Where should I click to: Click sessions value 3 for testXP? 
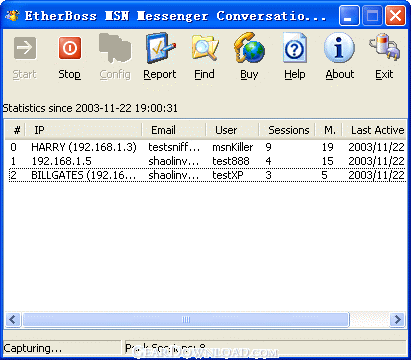(269, 175)
